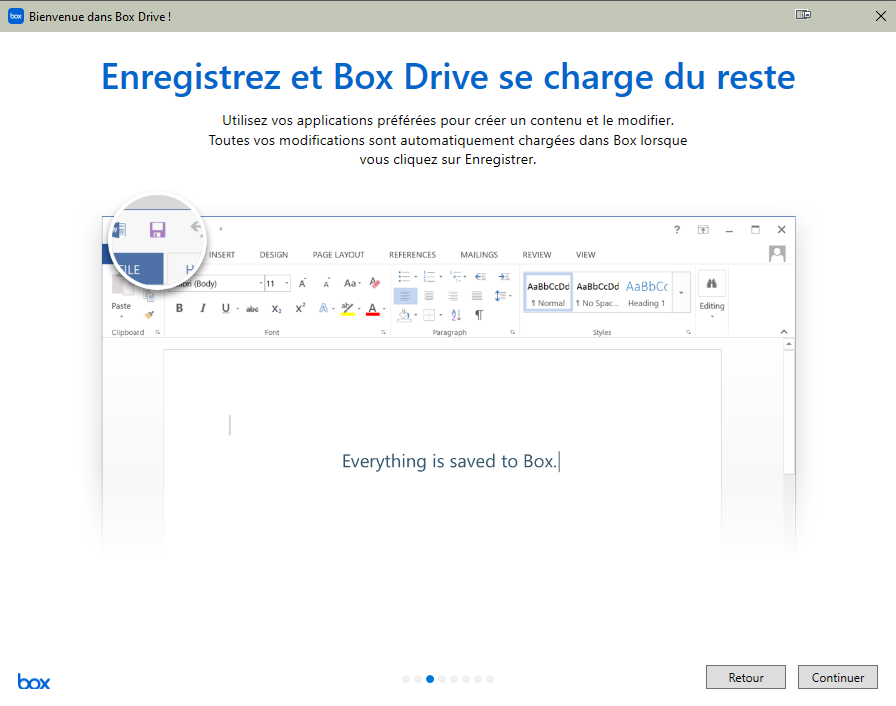Image resolution: width=896 pixels, height=706 pixels.
Task: Open the font name (Body) dropdown
Action: tap(261, 283)
